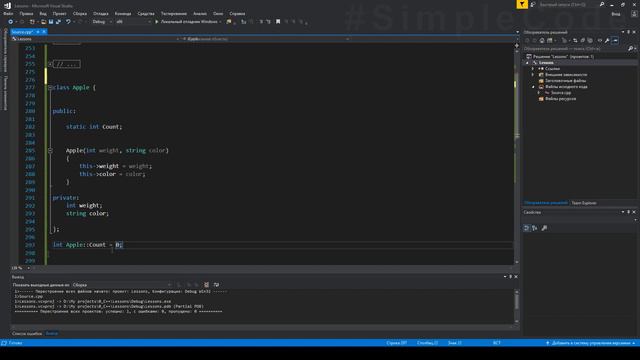The height and width of the screenshot is (360, 640).
Task: Click Home icon in Solution Explorer toolbar
Action: point(542,40)
